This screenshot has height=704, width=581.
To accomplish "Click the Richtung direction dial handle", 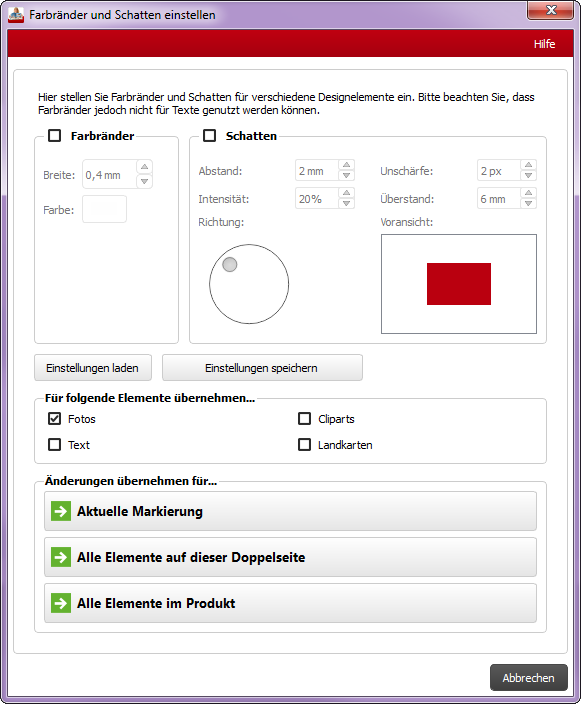I will 230,265.
